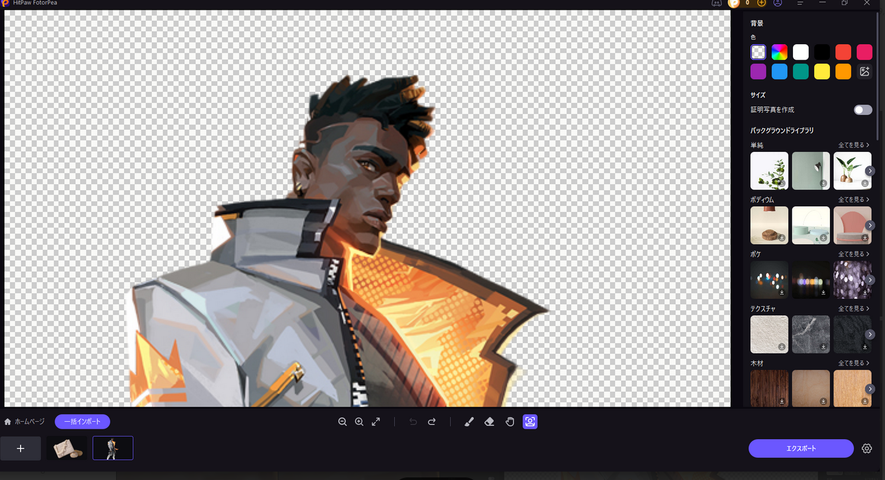The width and height of the screenshot is (885, 480).
Task: Choose the purple background swatch
Action: (758, 72)
